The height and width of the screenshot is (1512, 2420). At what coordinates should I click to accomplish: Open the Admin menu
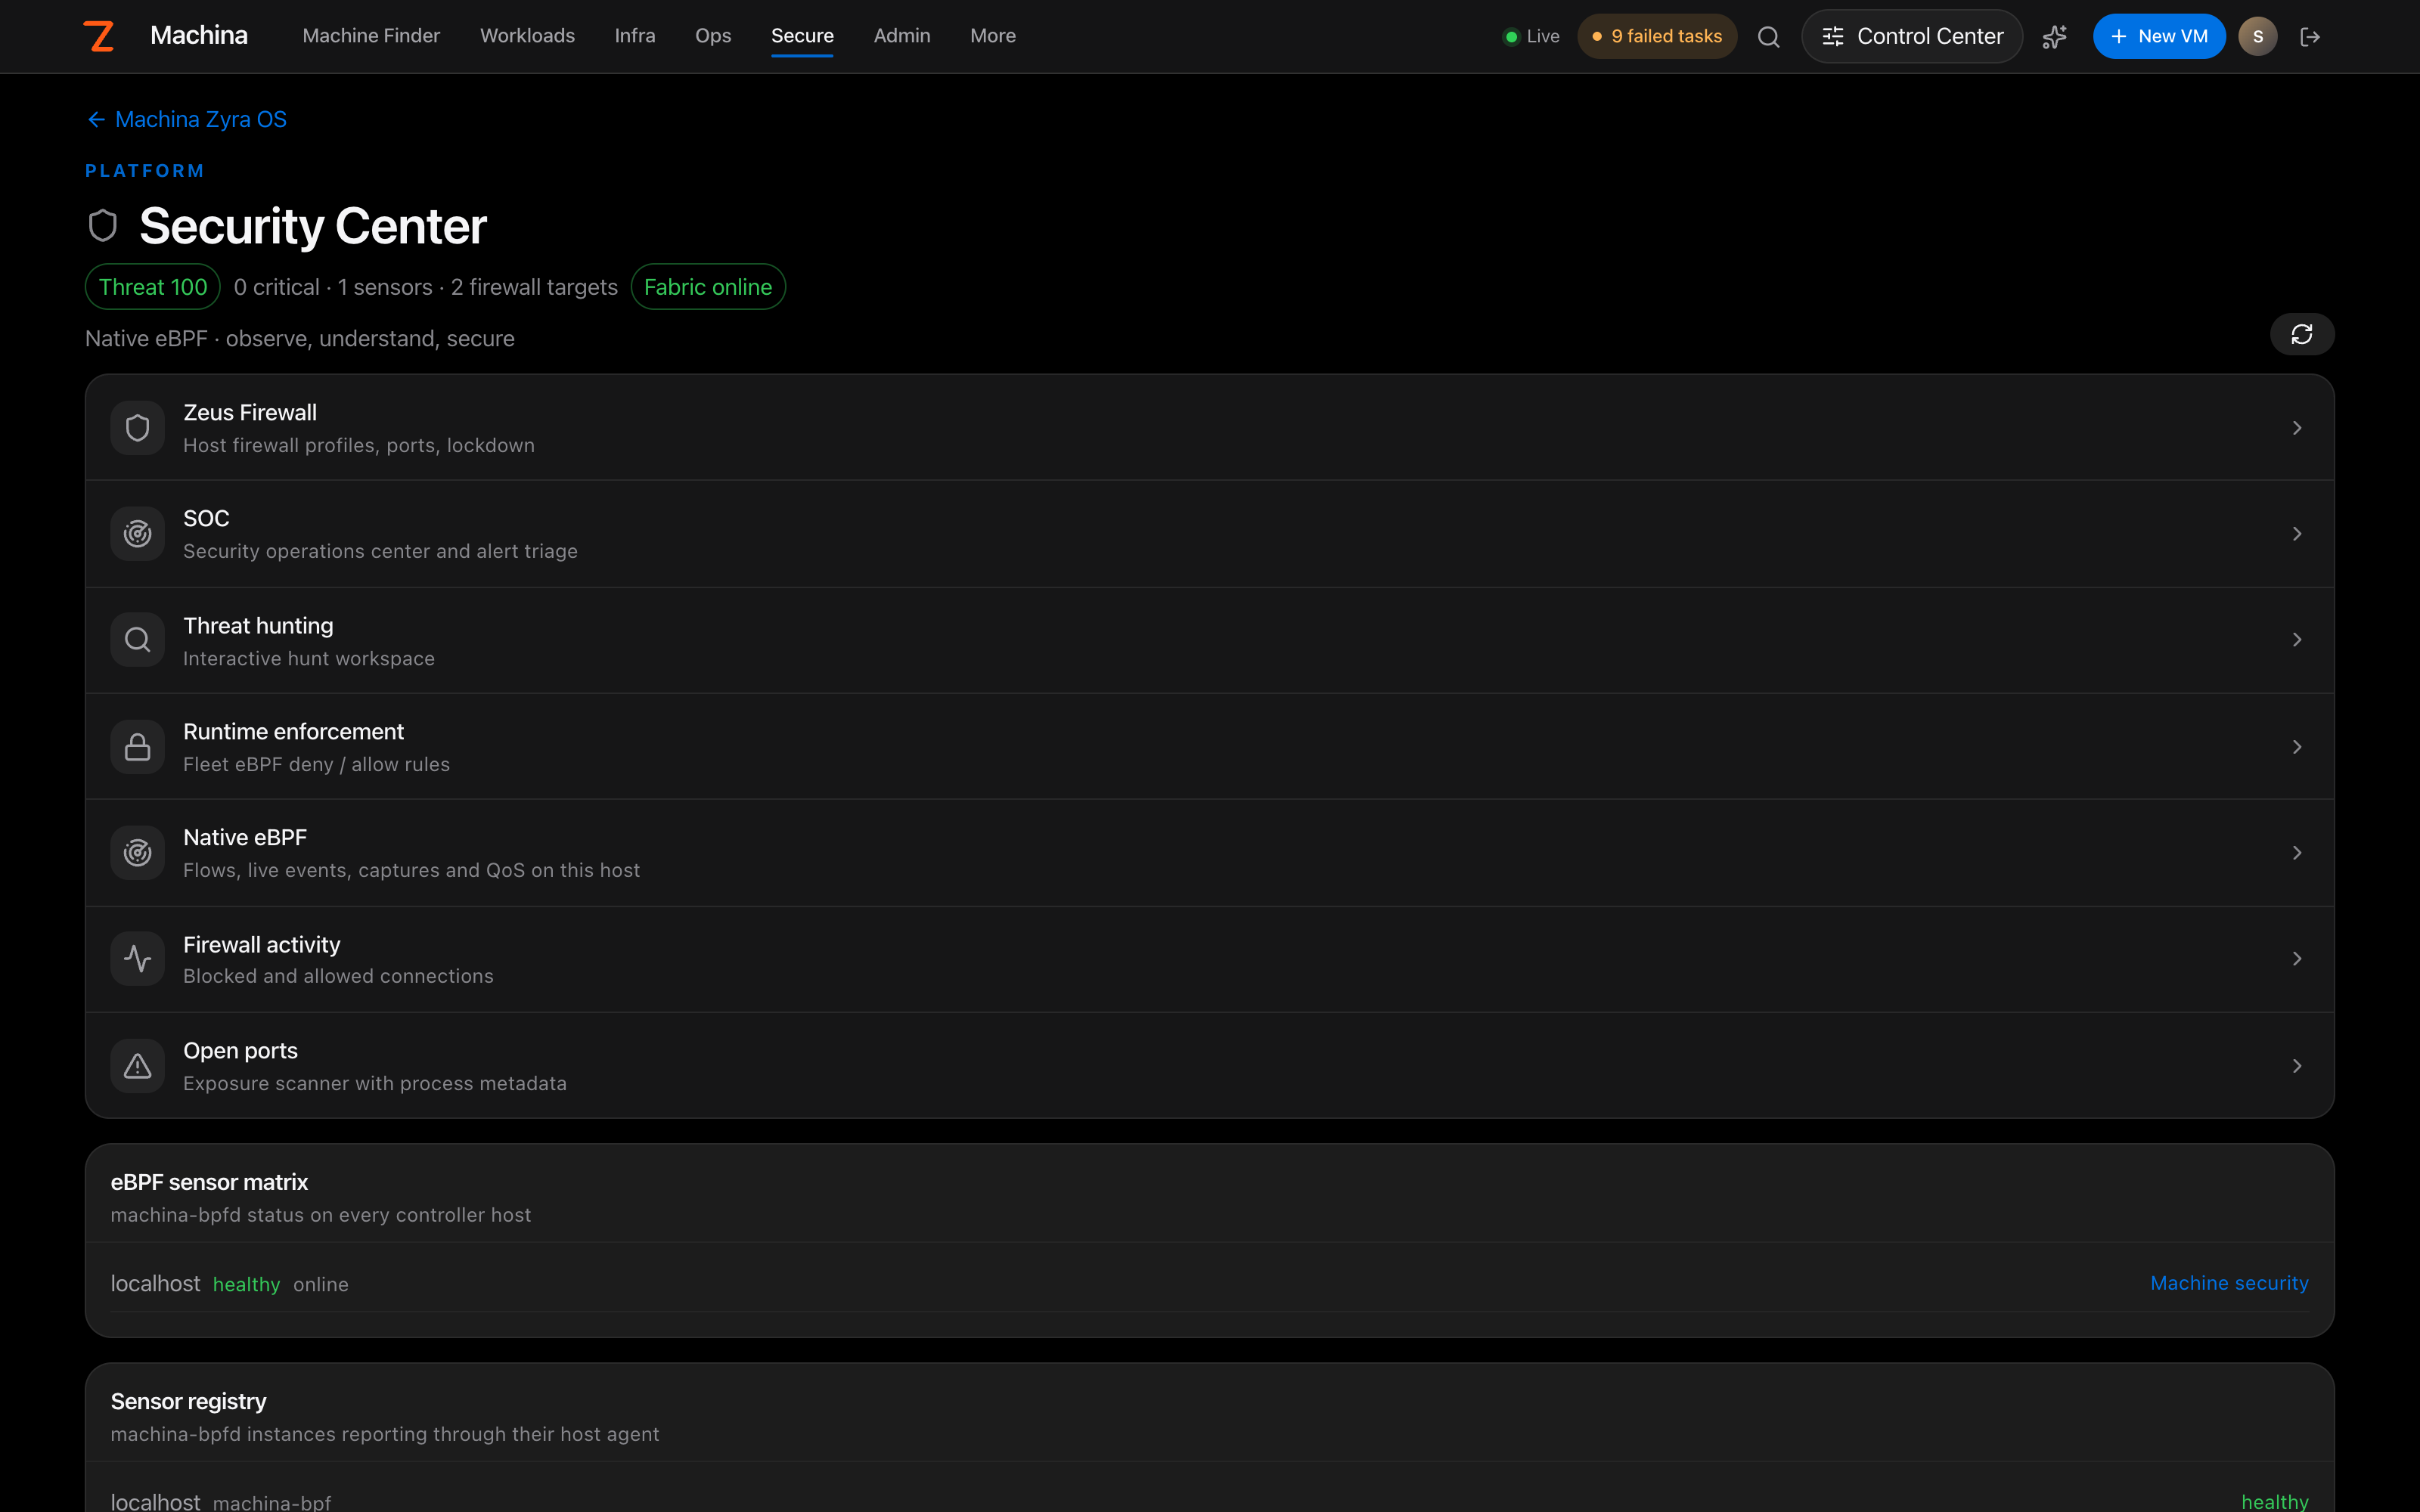click(x=902, y=36)
